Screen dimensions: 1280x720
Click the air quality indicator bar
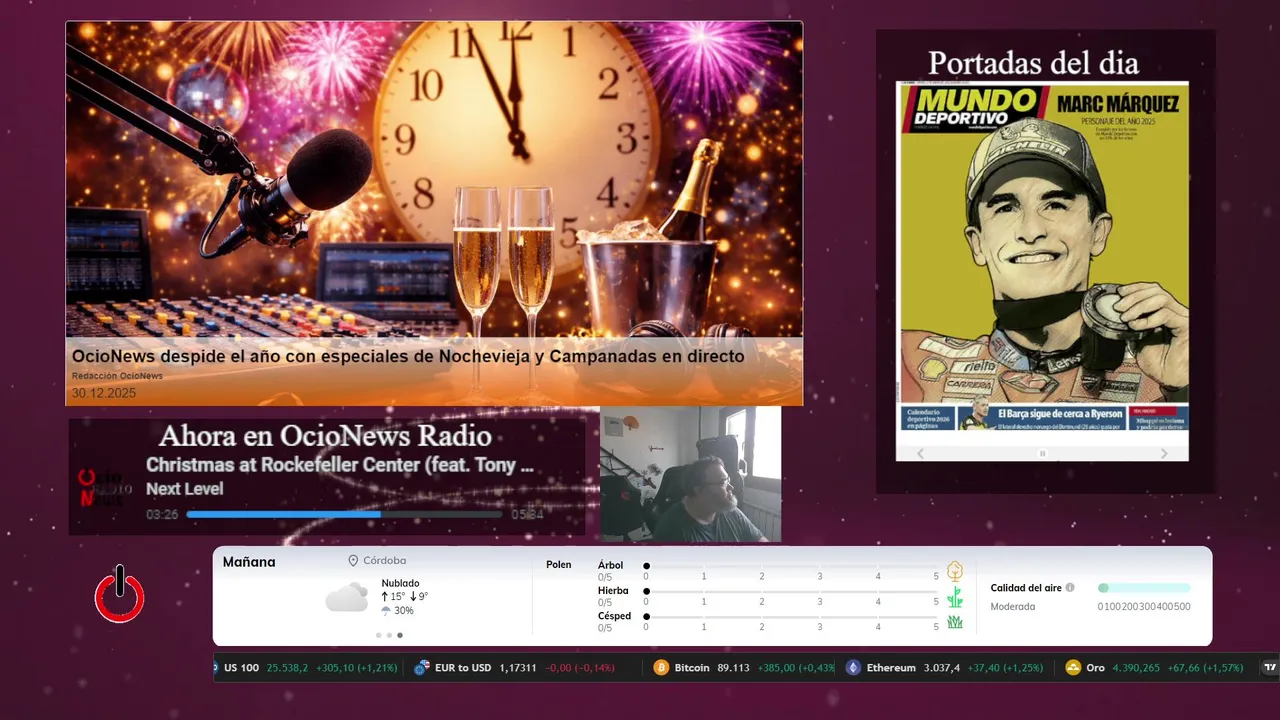pos(1144,588)
